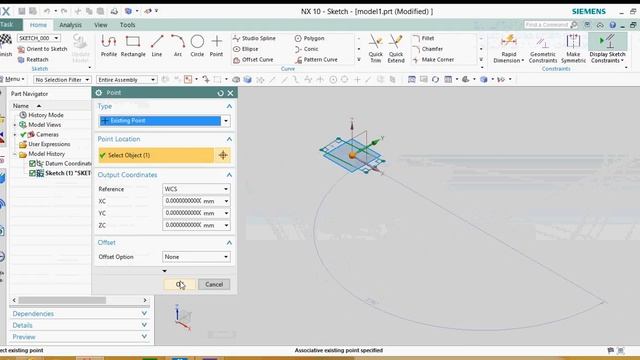Screen dimensions: 640x360
Task: Activate the Point tool in ribbon
Action: 216,46
